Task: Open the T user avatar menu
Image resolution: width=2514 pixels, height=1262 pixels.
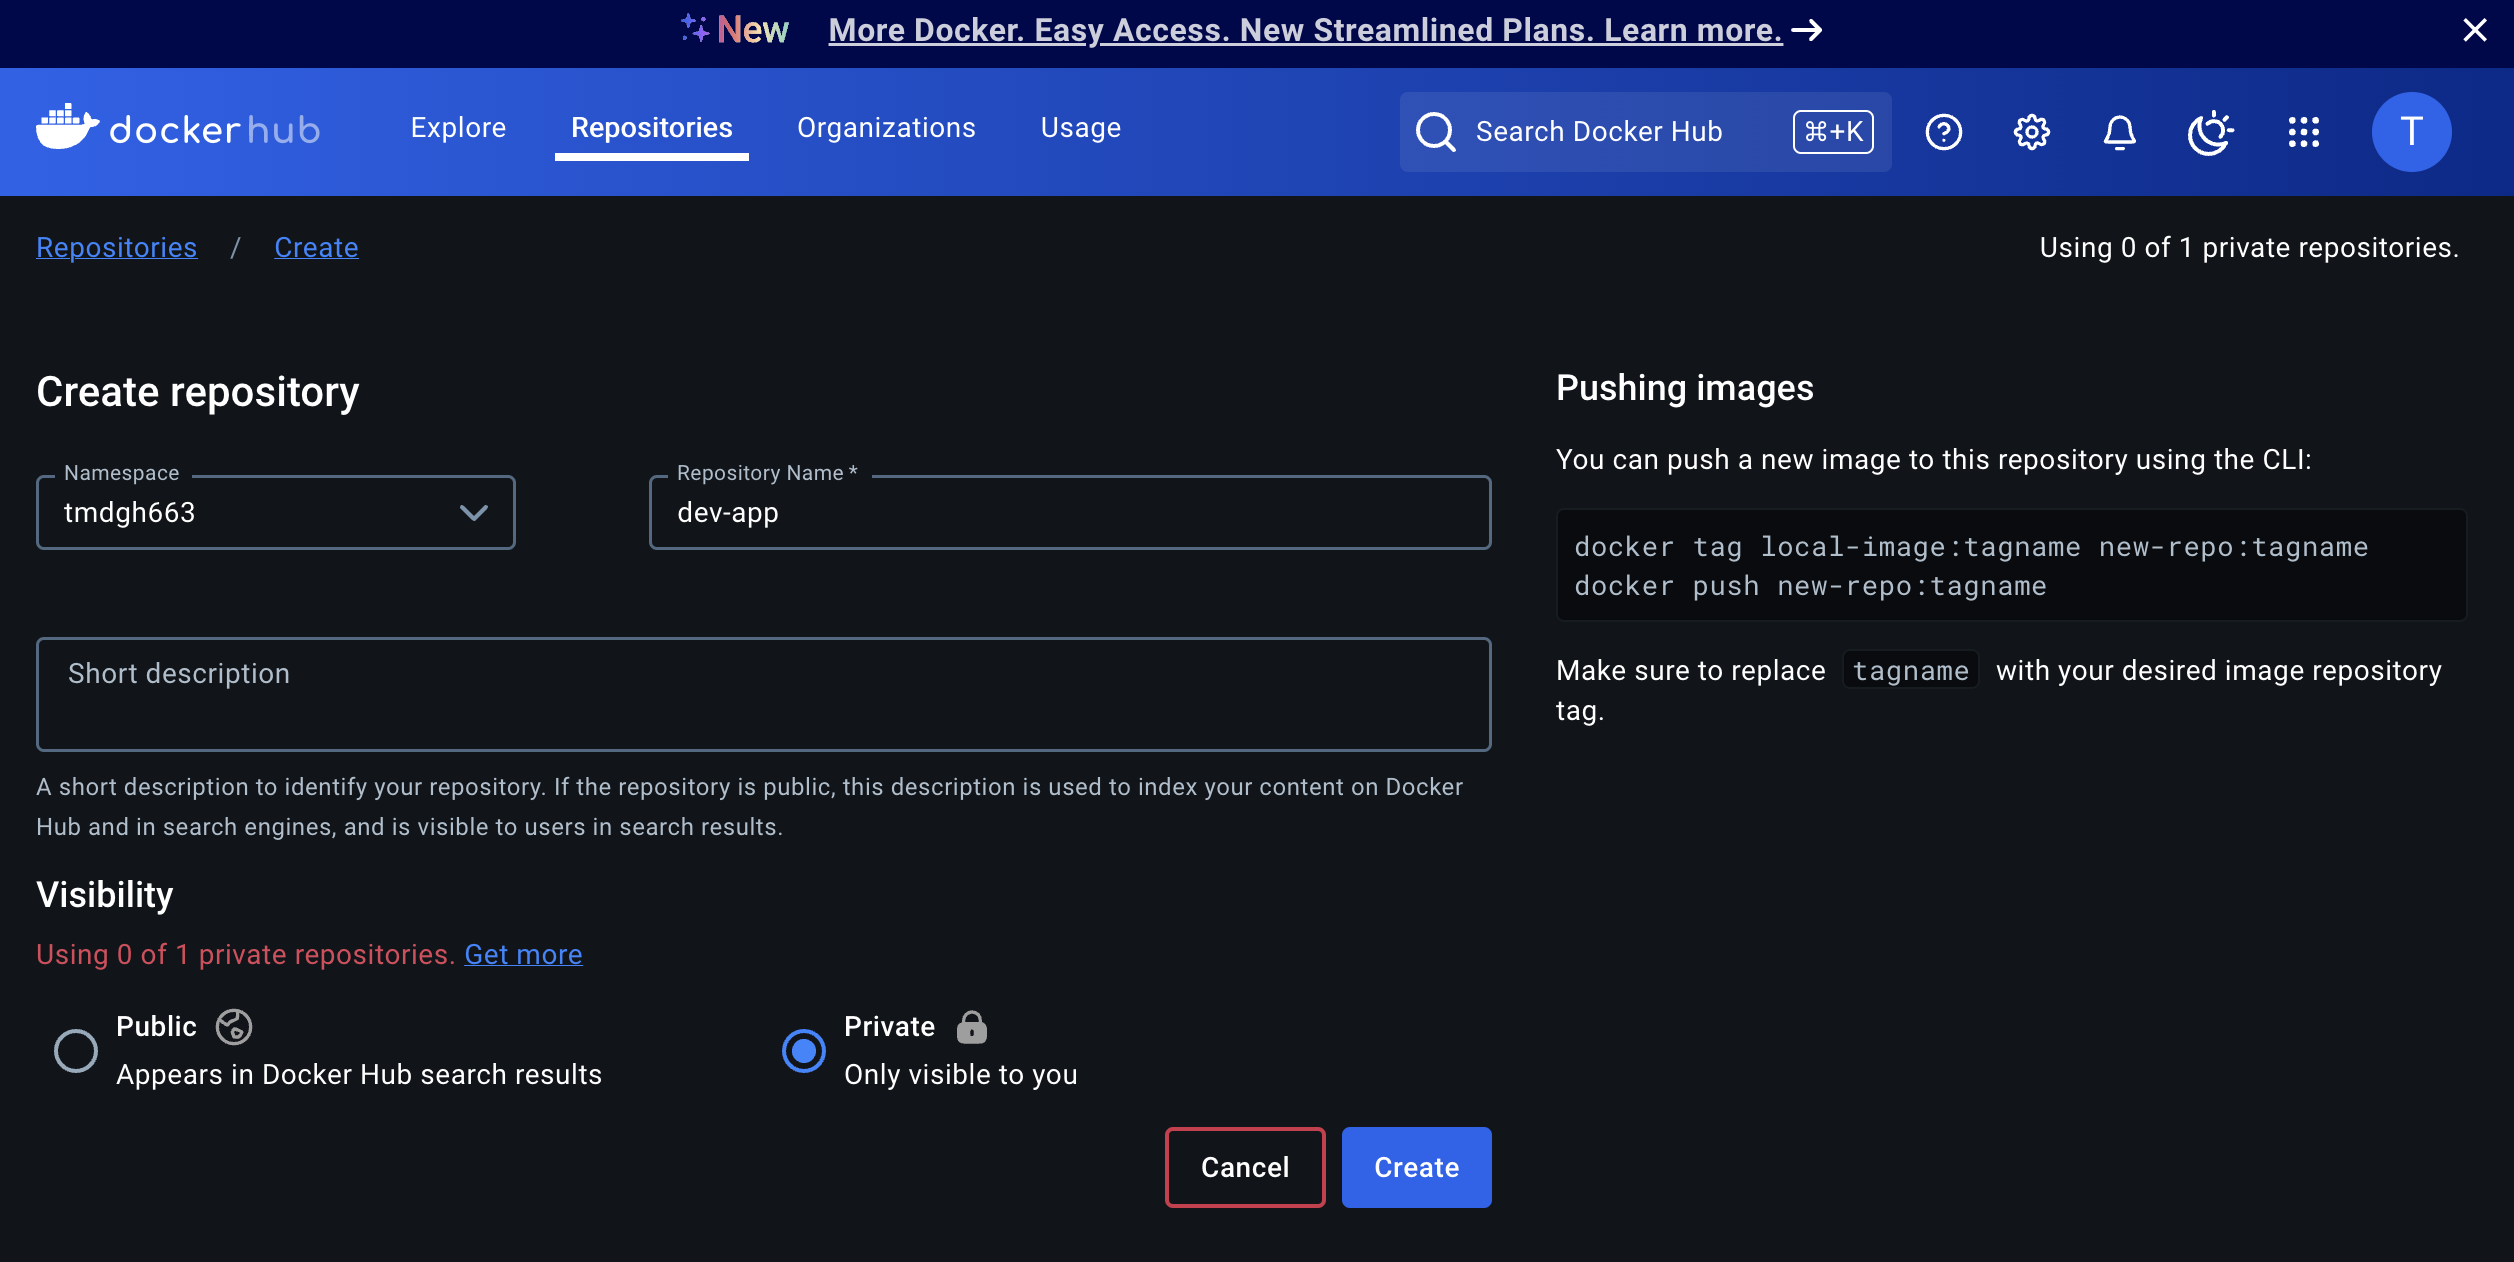Action: click(2410, 132)
